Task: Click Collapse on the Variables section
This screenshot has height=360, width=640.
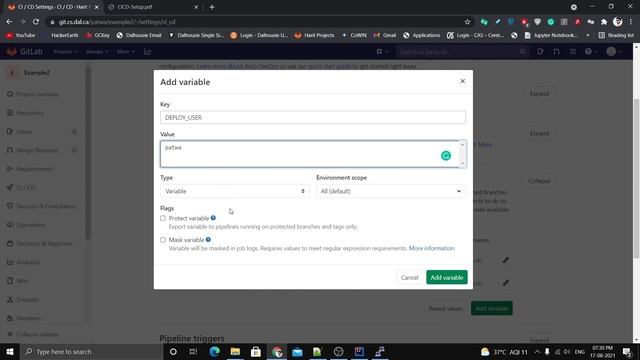Action: tap(539, 181)
